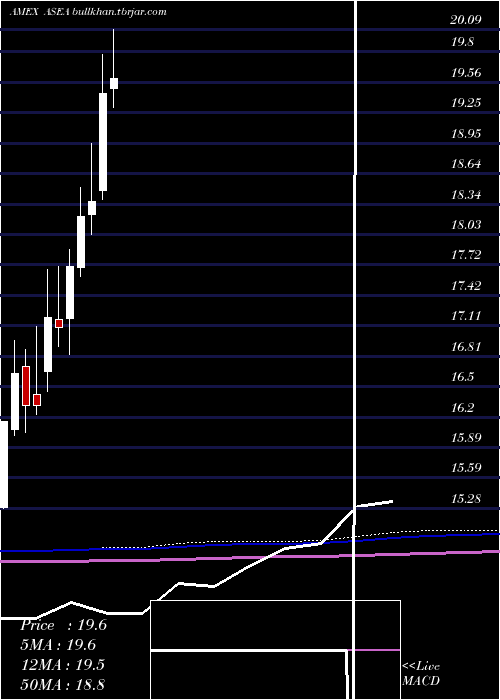Click the 16.81 price axis label

coord(466,346)
